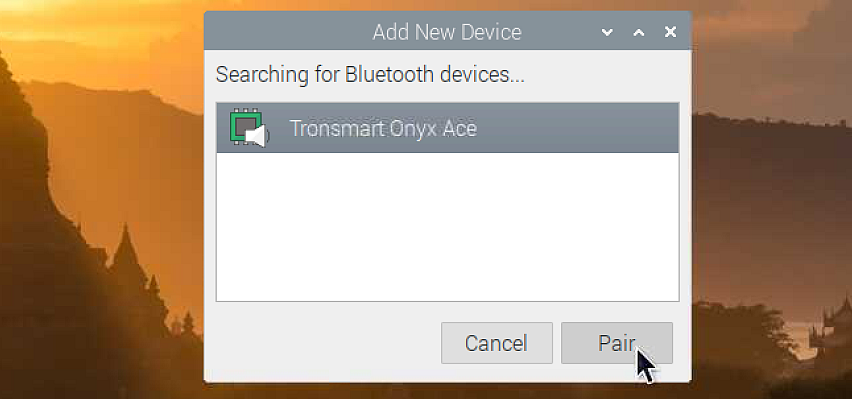Click the audio device icon beside Tronsmart Onyx Ace
This screenshot has width=852, height=399.
(249, 128)
